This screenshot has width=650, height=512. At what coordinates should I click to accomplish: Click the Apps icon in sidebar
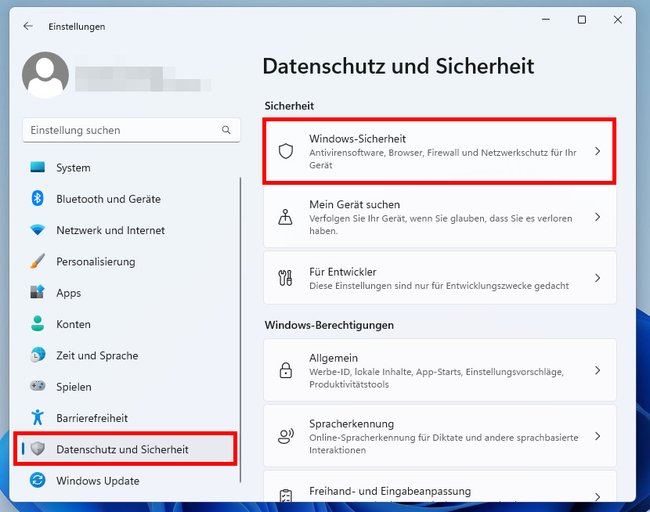[38, 292]
